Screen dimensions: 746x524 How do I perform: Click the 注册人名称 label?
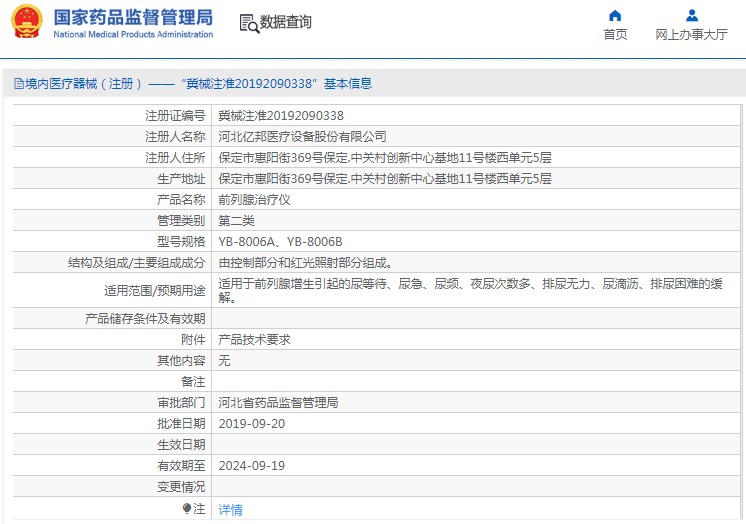click(x=175, y=137)
